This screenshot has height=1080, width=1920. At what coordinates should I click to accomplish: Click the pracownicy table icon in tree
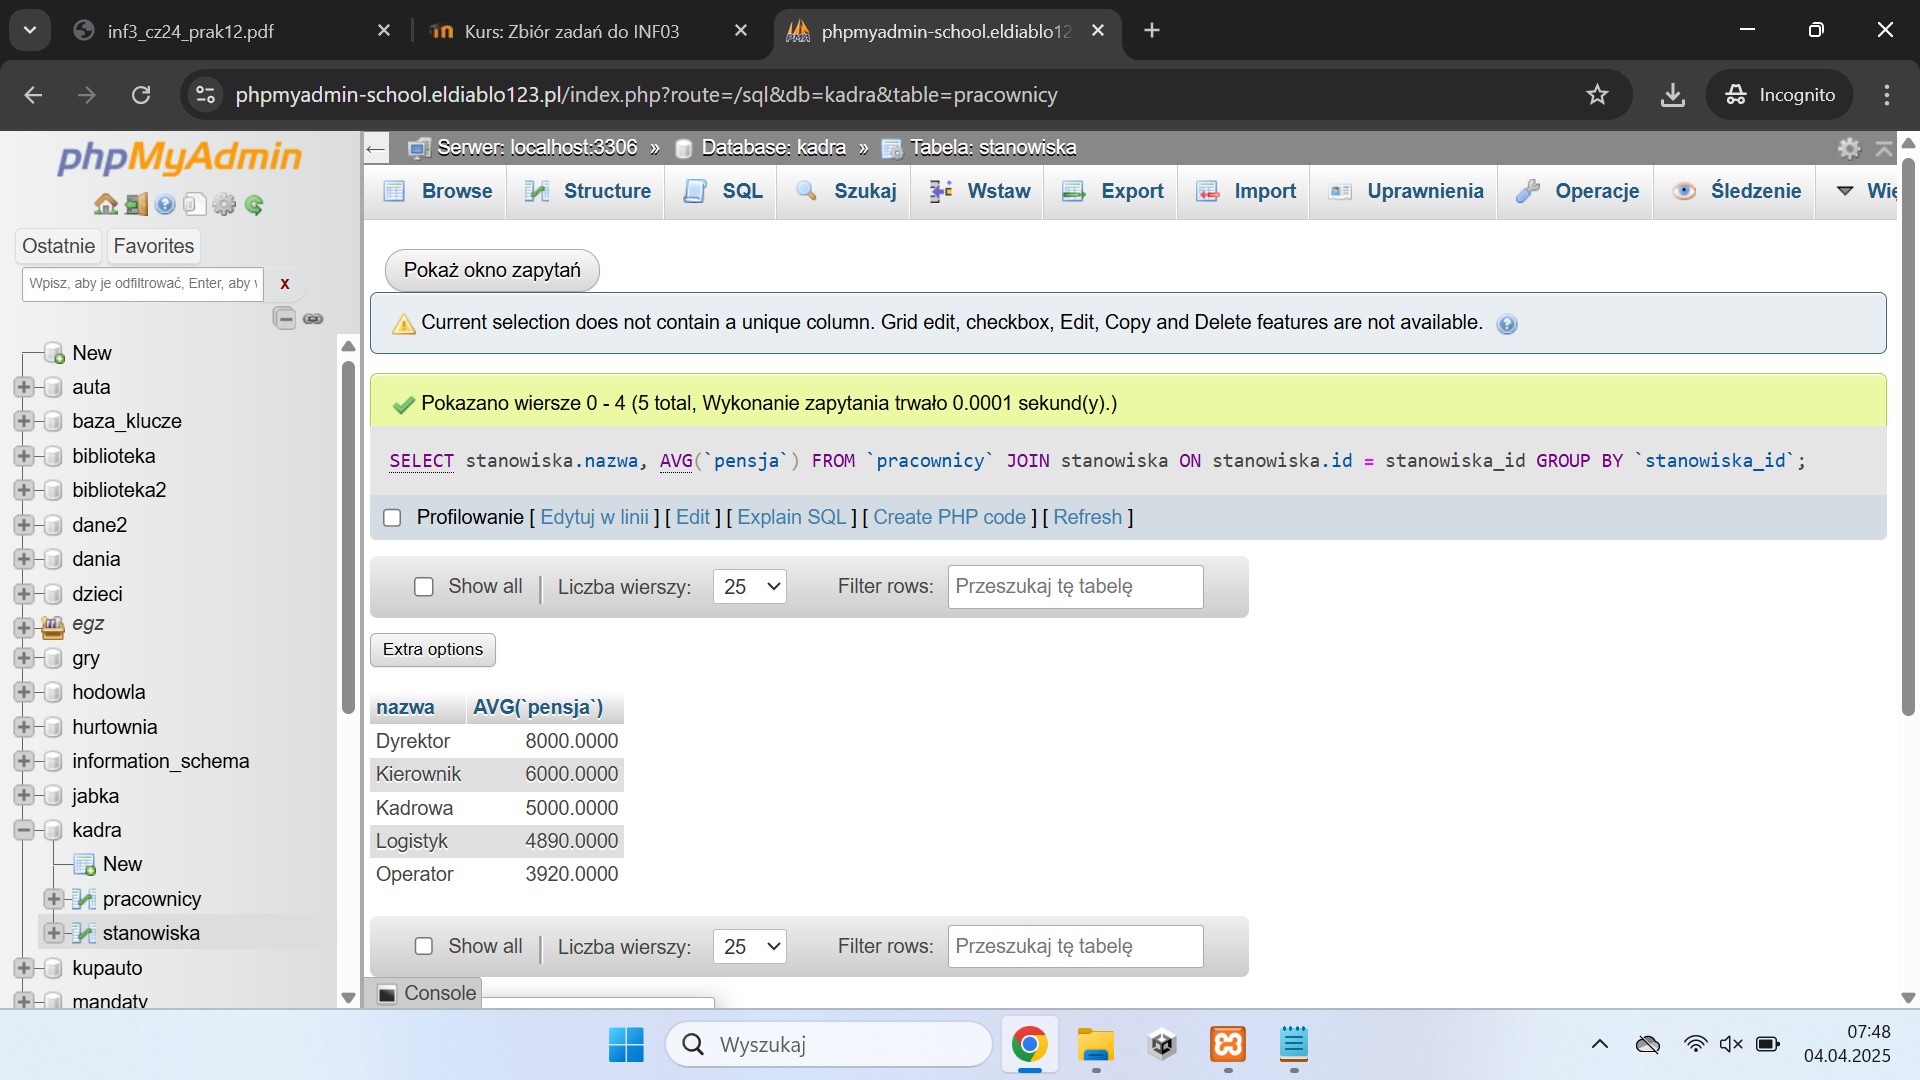85,899
